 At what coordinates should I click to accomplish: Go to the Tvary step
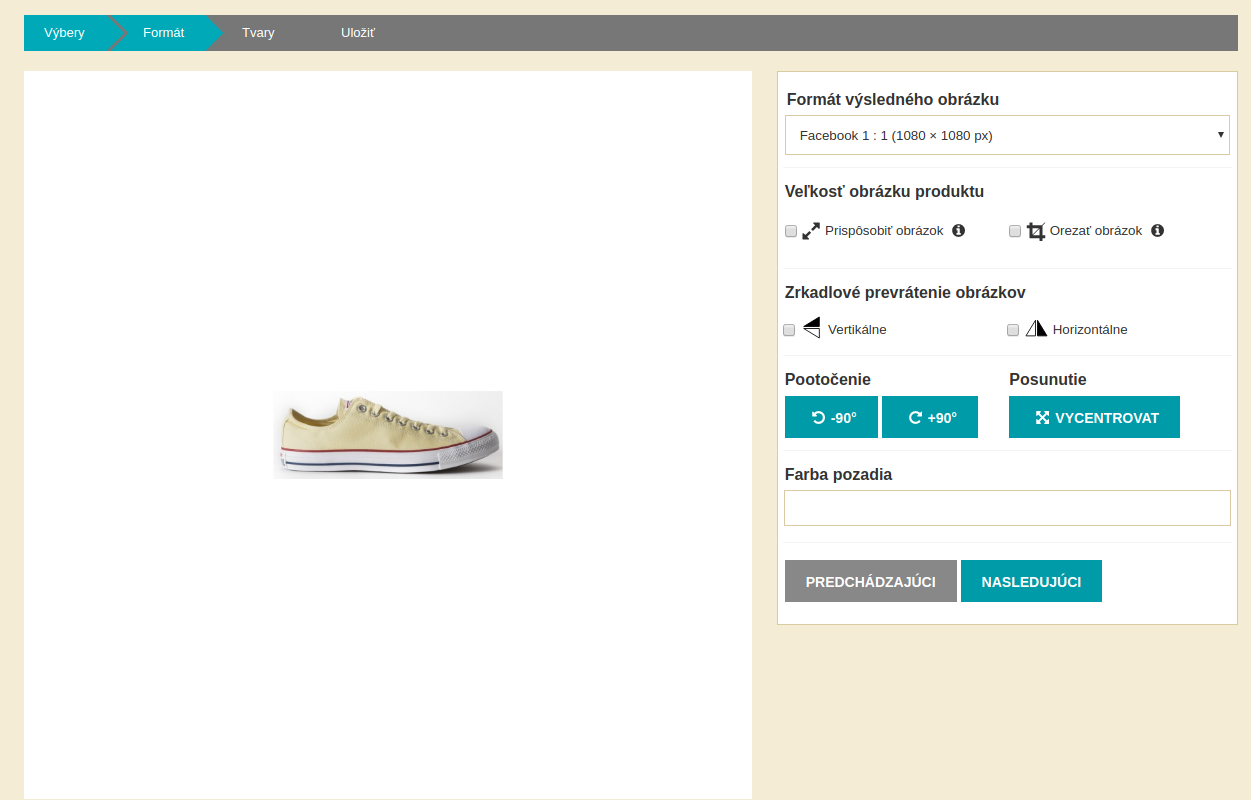[x=258, y=33]
